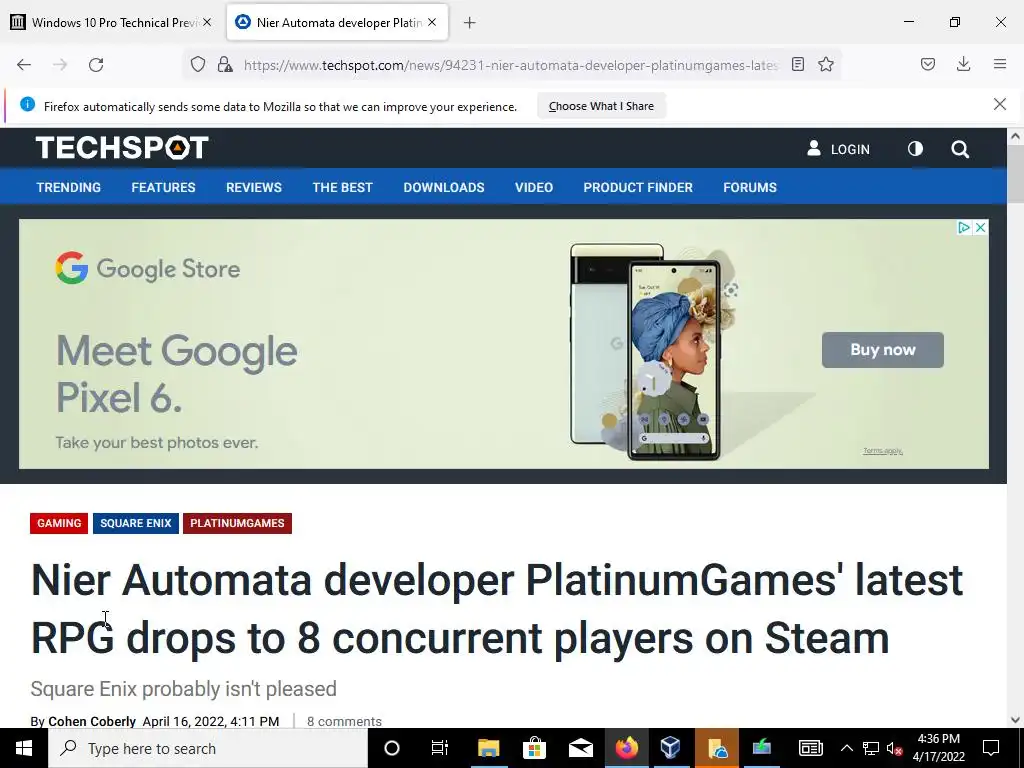Open Task View on taskbar
The image size is (1024, 768).
pos(440,748)
